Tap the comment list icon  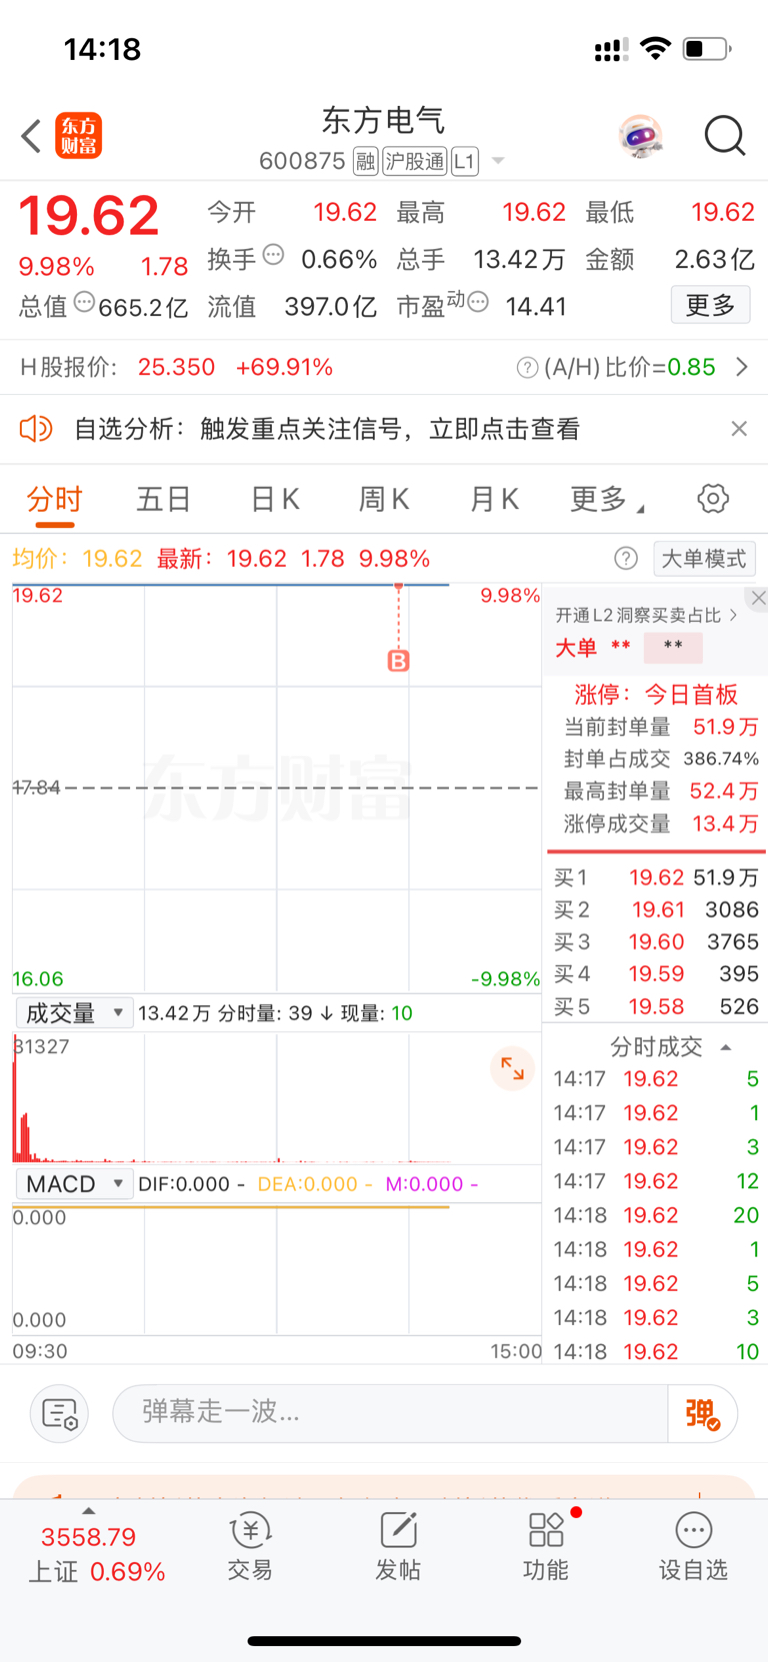[60, 1414]
